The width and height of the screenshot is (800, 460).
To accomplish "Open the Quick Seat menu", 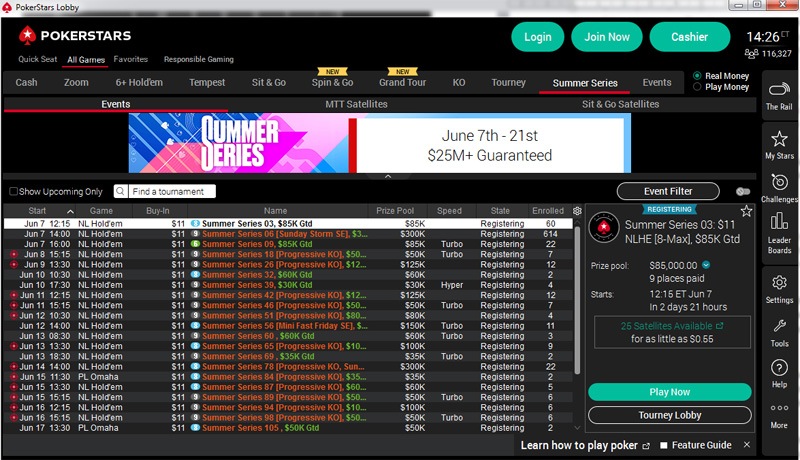I will [x=38, y=59].
